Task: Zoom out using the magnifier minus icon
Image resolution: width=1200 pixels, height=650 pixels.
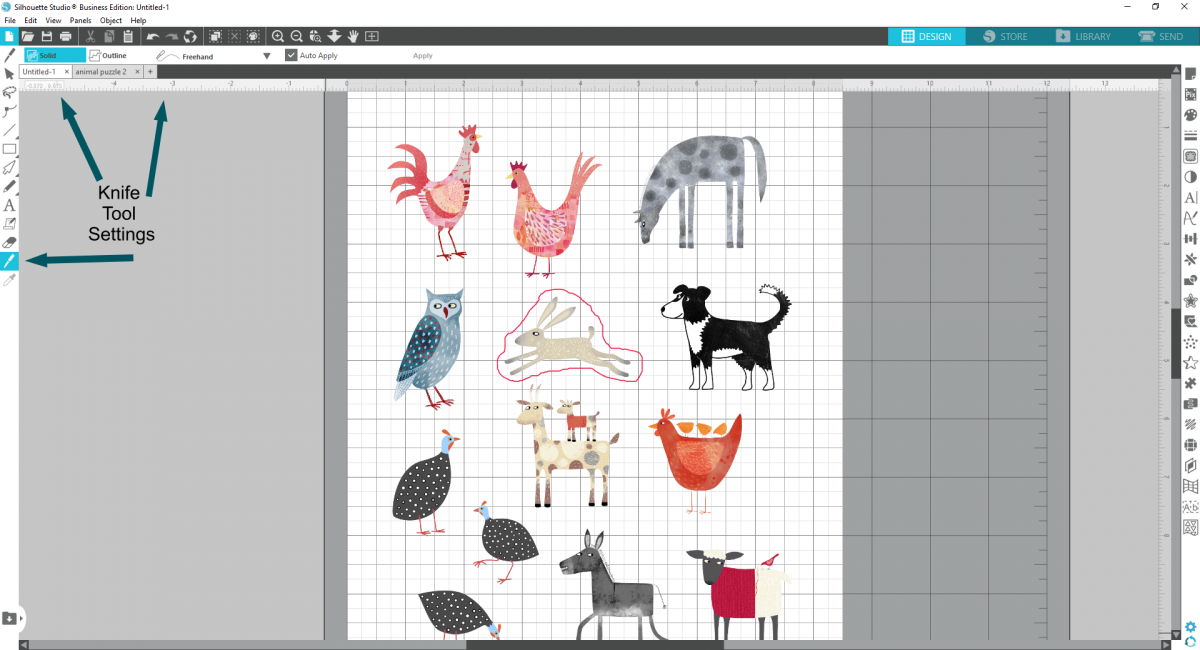Action: [x=297, y=36]
